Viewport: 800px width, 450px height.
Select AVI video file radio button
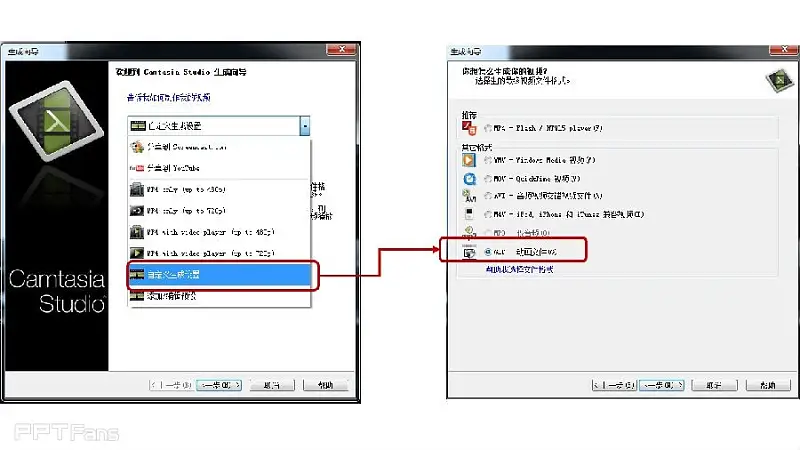point(488,195)
